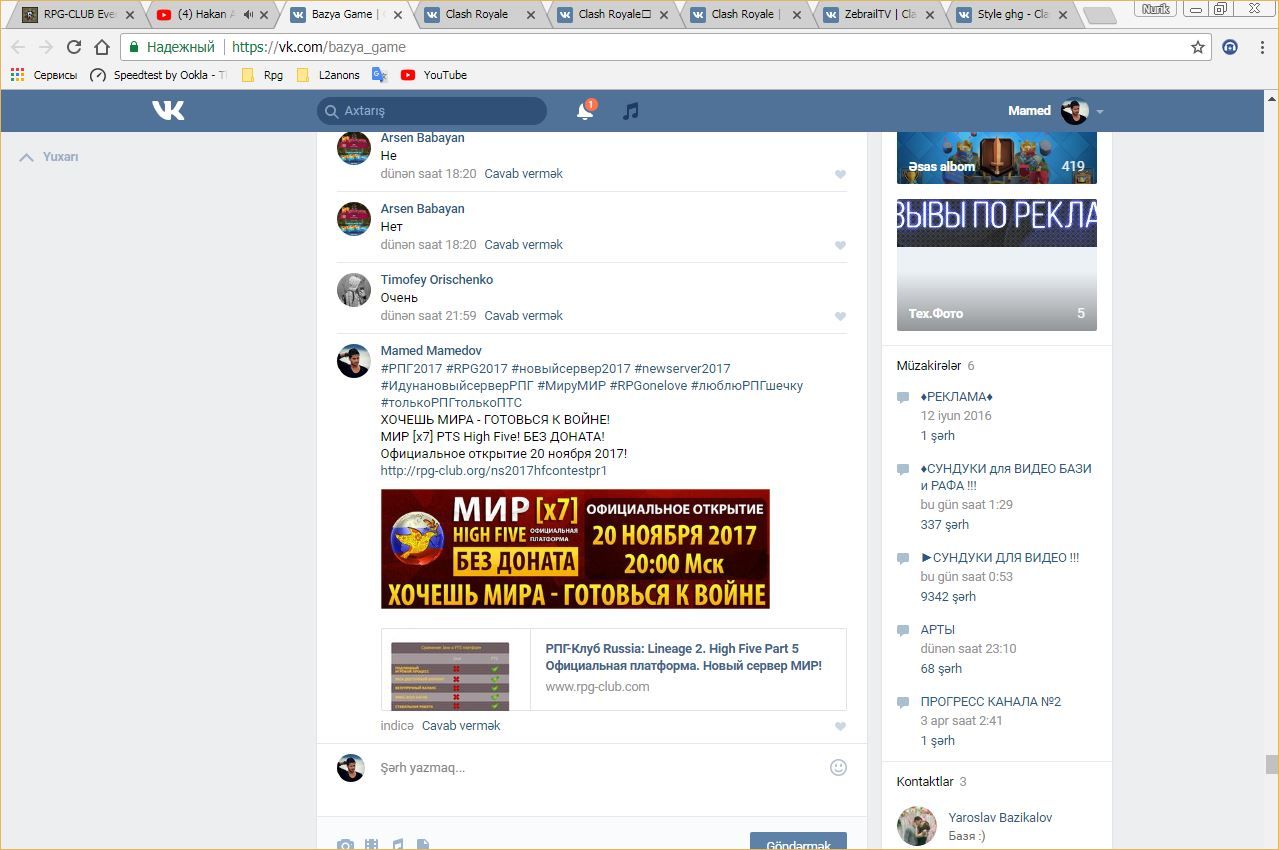Like Mamed Mamedov's comment
Screen dimensions: 1279x850
[840, 726]
